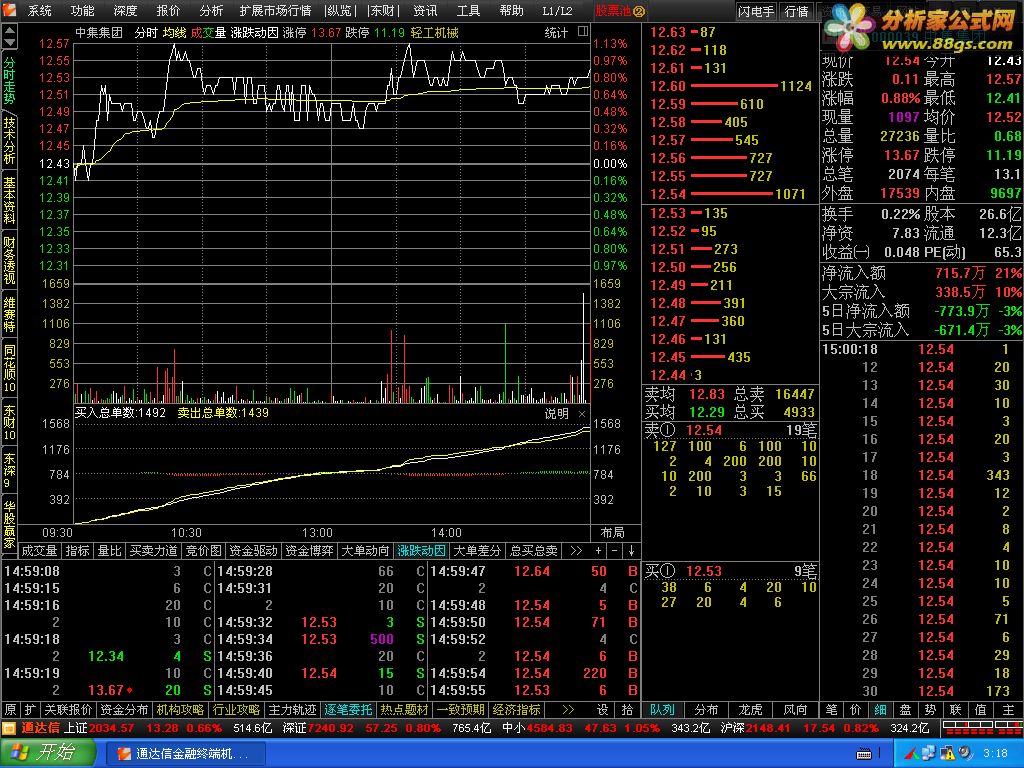Click the + button beside indicator tabs
Image resolution: width=1024 pixels, height=768 pixels.
(x=598, y=551)
